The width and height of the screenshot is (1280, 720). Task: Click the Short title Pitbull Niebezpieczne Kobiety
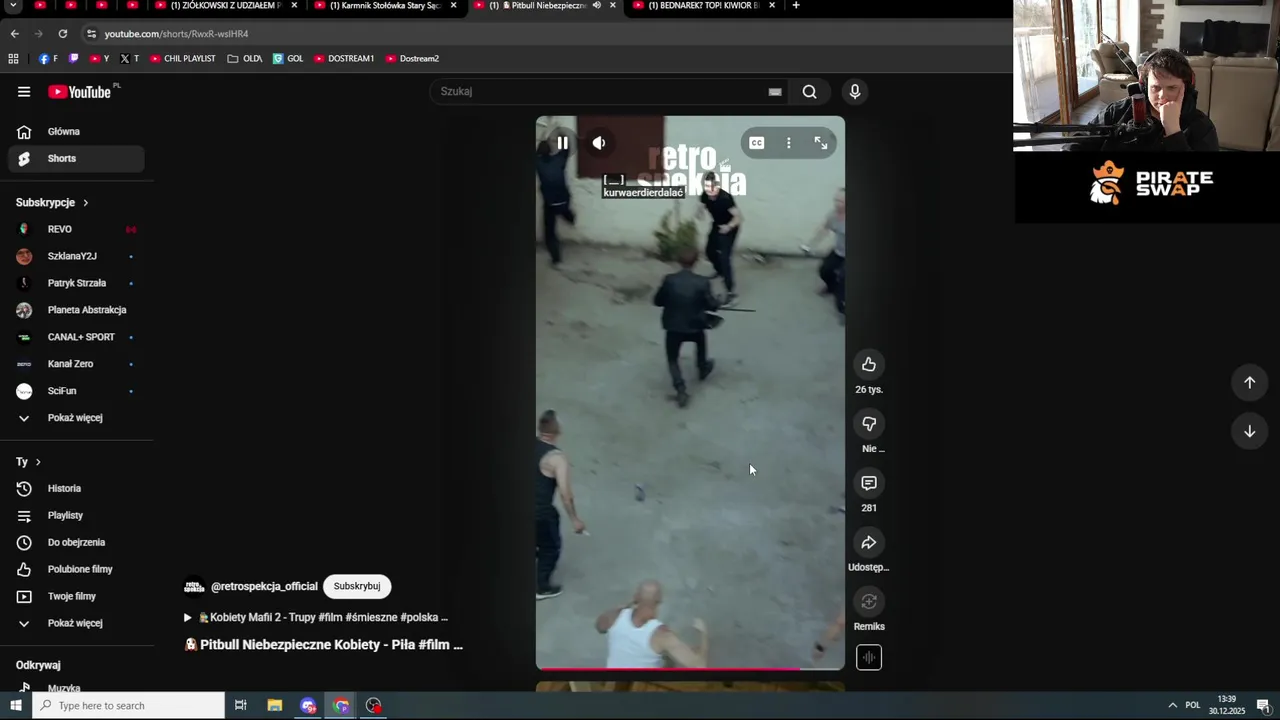click(x=324, y=645)
